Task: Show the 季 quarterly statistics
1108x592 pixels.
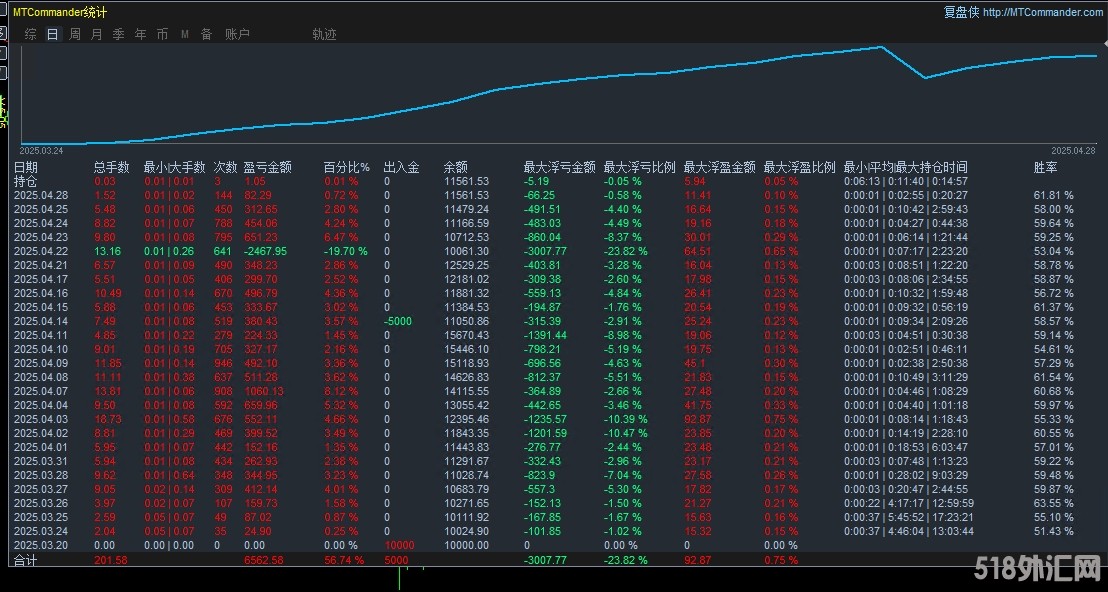Action: point(119,34)
